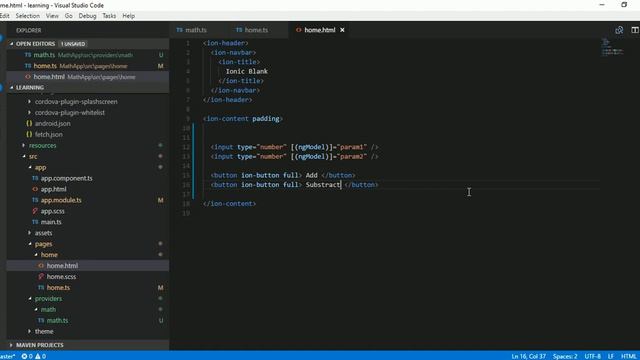Open the Selection menu
640x360 pixels.
[28, 16]
